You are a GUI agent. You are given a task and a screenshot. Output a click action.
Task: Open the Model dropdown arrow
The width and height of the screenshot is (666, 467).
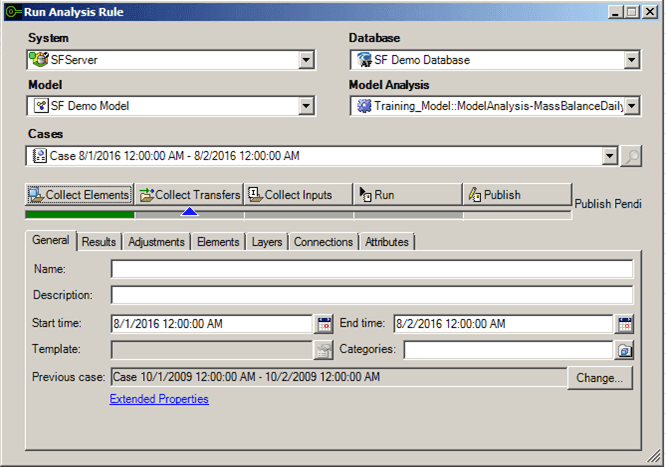[306, 106]
